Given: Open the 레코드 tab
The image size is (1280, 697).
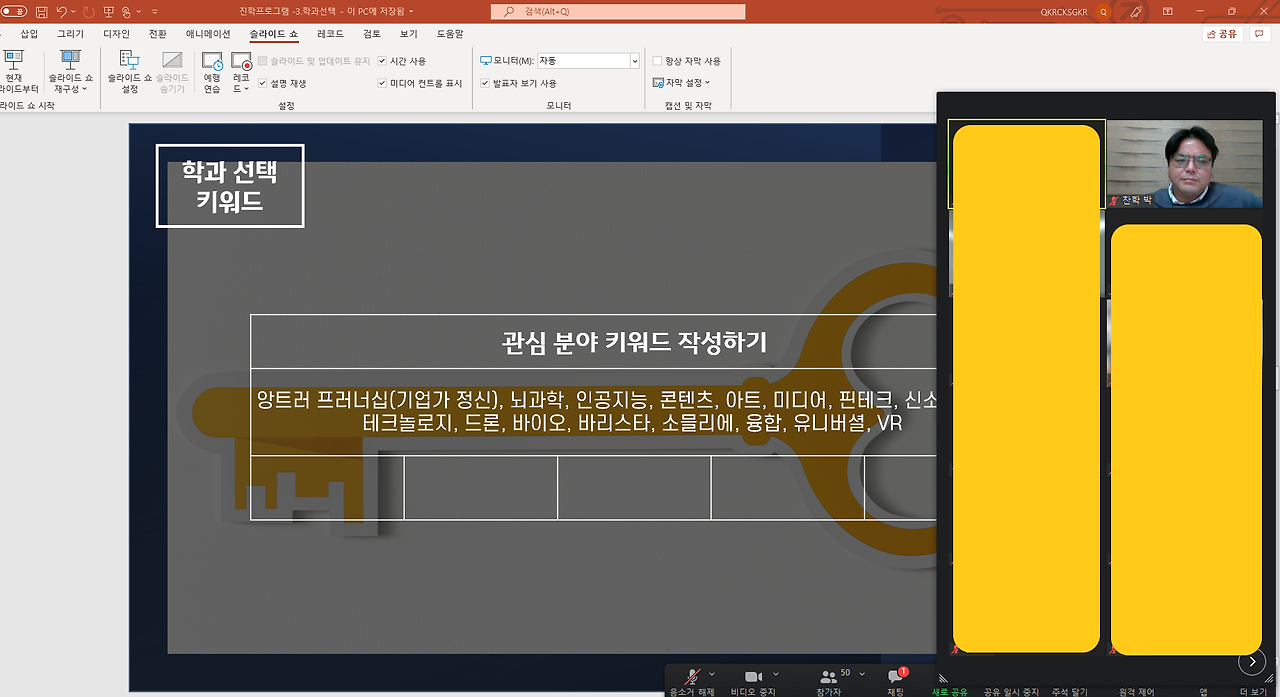Looking at the screenshot, I should pos(330,33).
